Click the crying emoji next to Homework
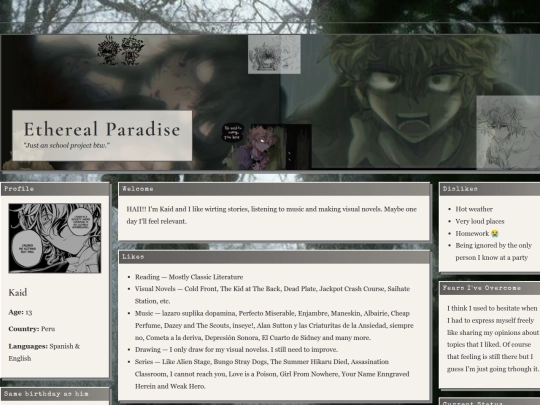This screenshot has height=405, width=540. pyautogui.click(x=495, y=234)
